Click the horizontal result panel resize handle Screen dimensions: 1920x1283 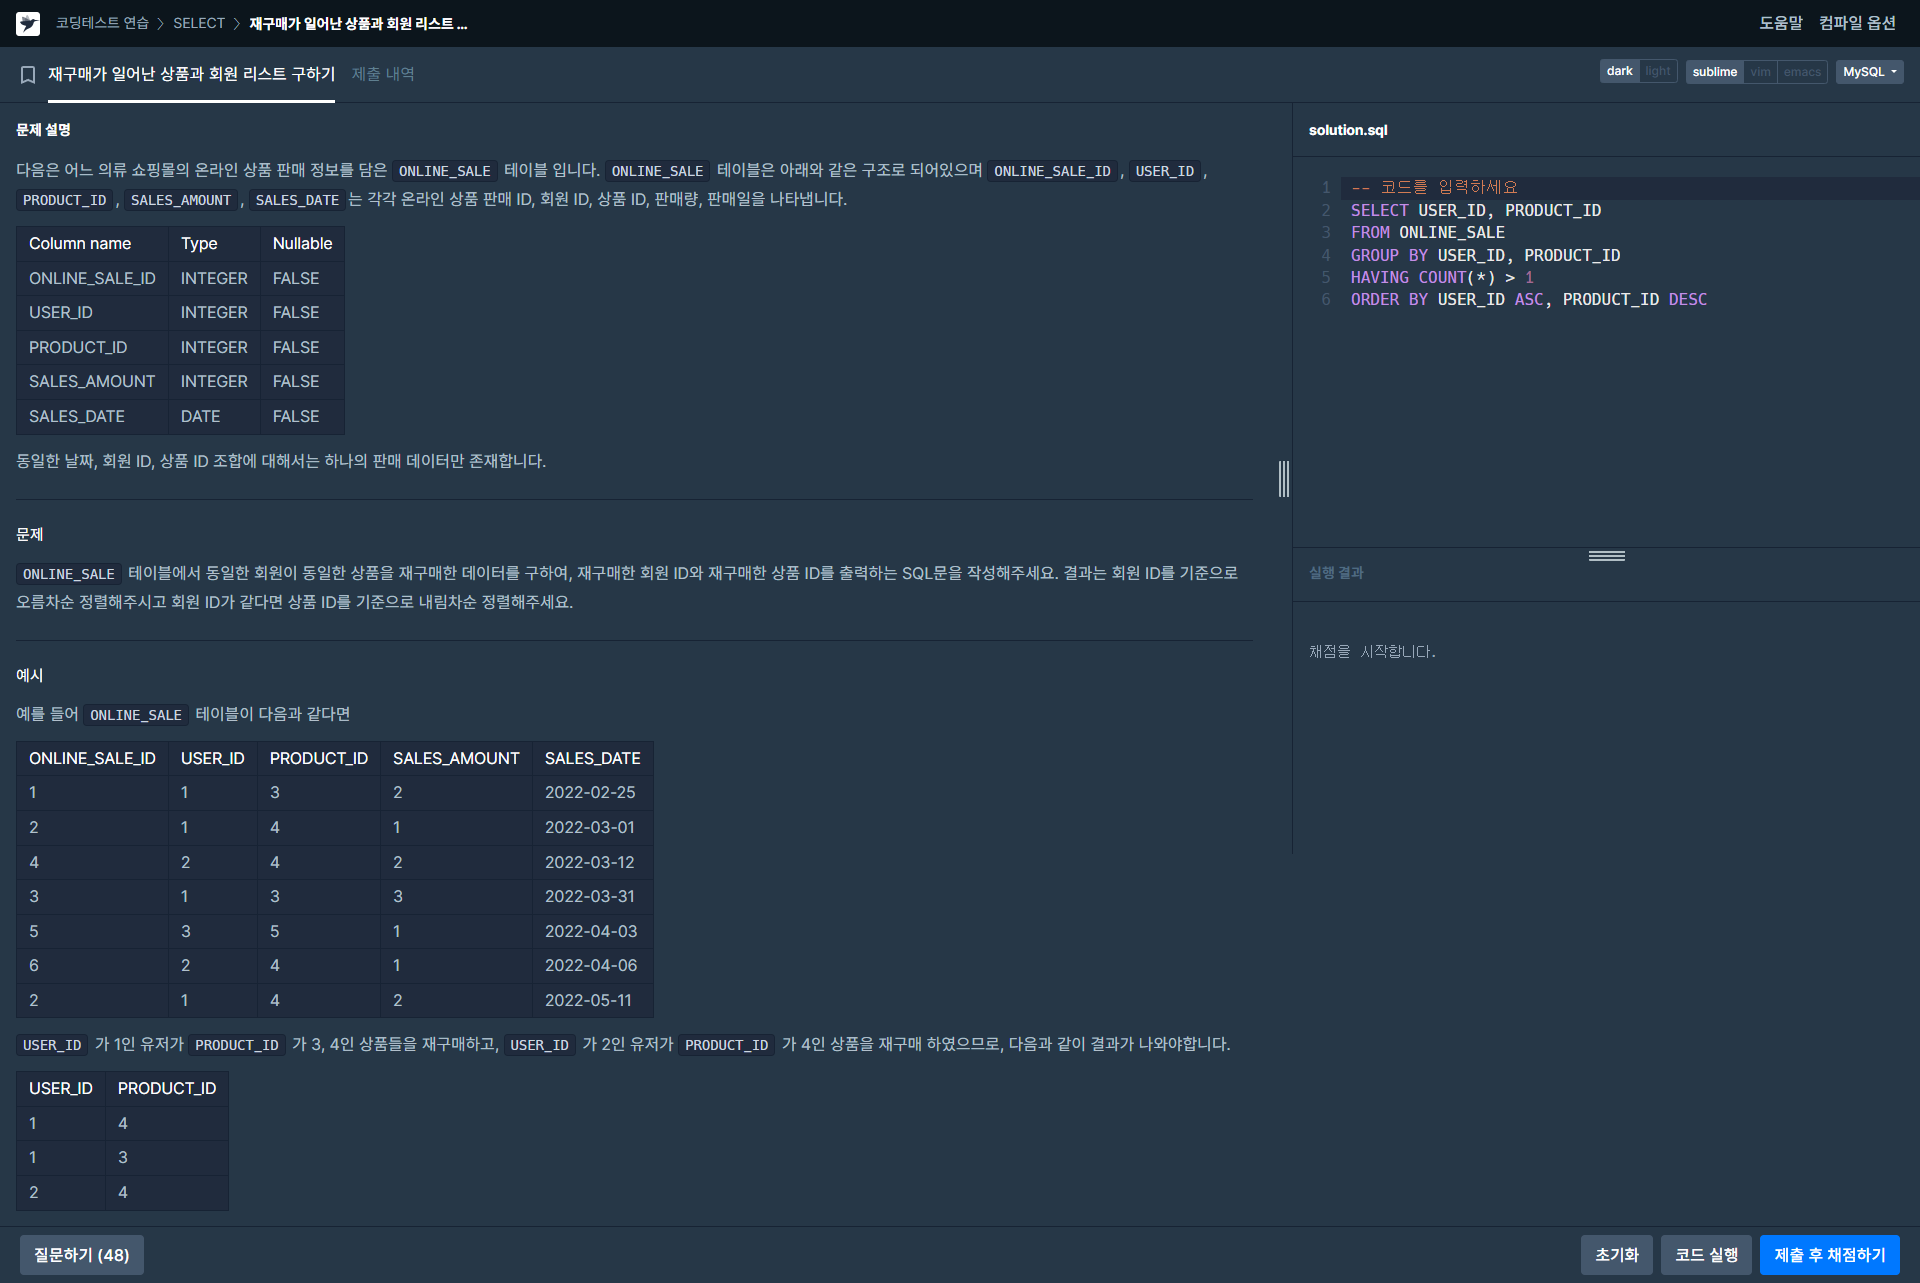point(1606,556)
